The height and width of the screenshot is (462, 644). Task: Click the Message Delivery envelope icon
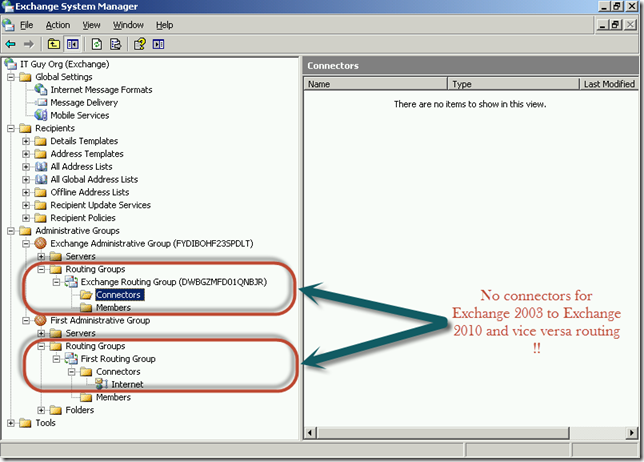[41, 102]
